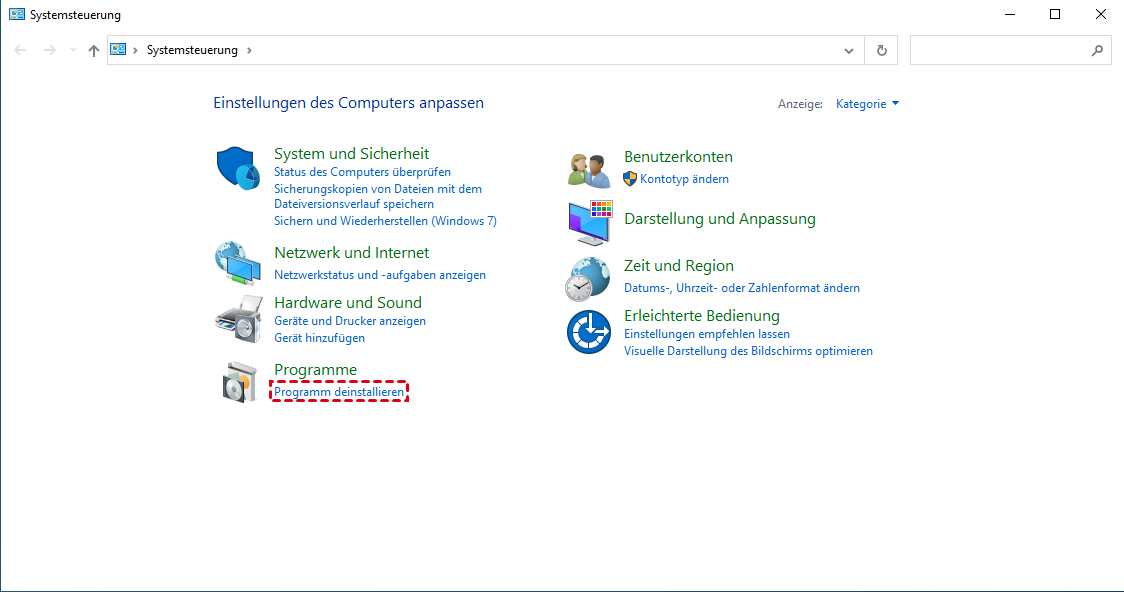Click Visuelle Darstellung des Bildschirms optimieren
Screen dimensions: 1124x592
click(748, 351)
